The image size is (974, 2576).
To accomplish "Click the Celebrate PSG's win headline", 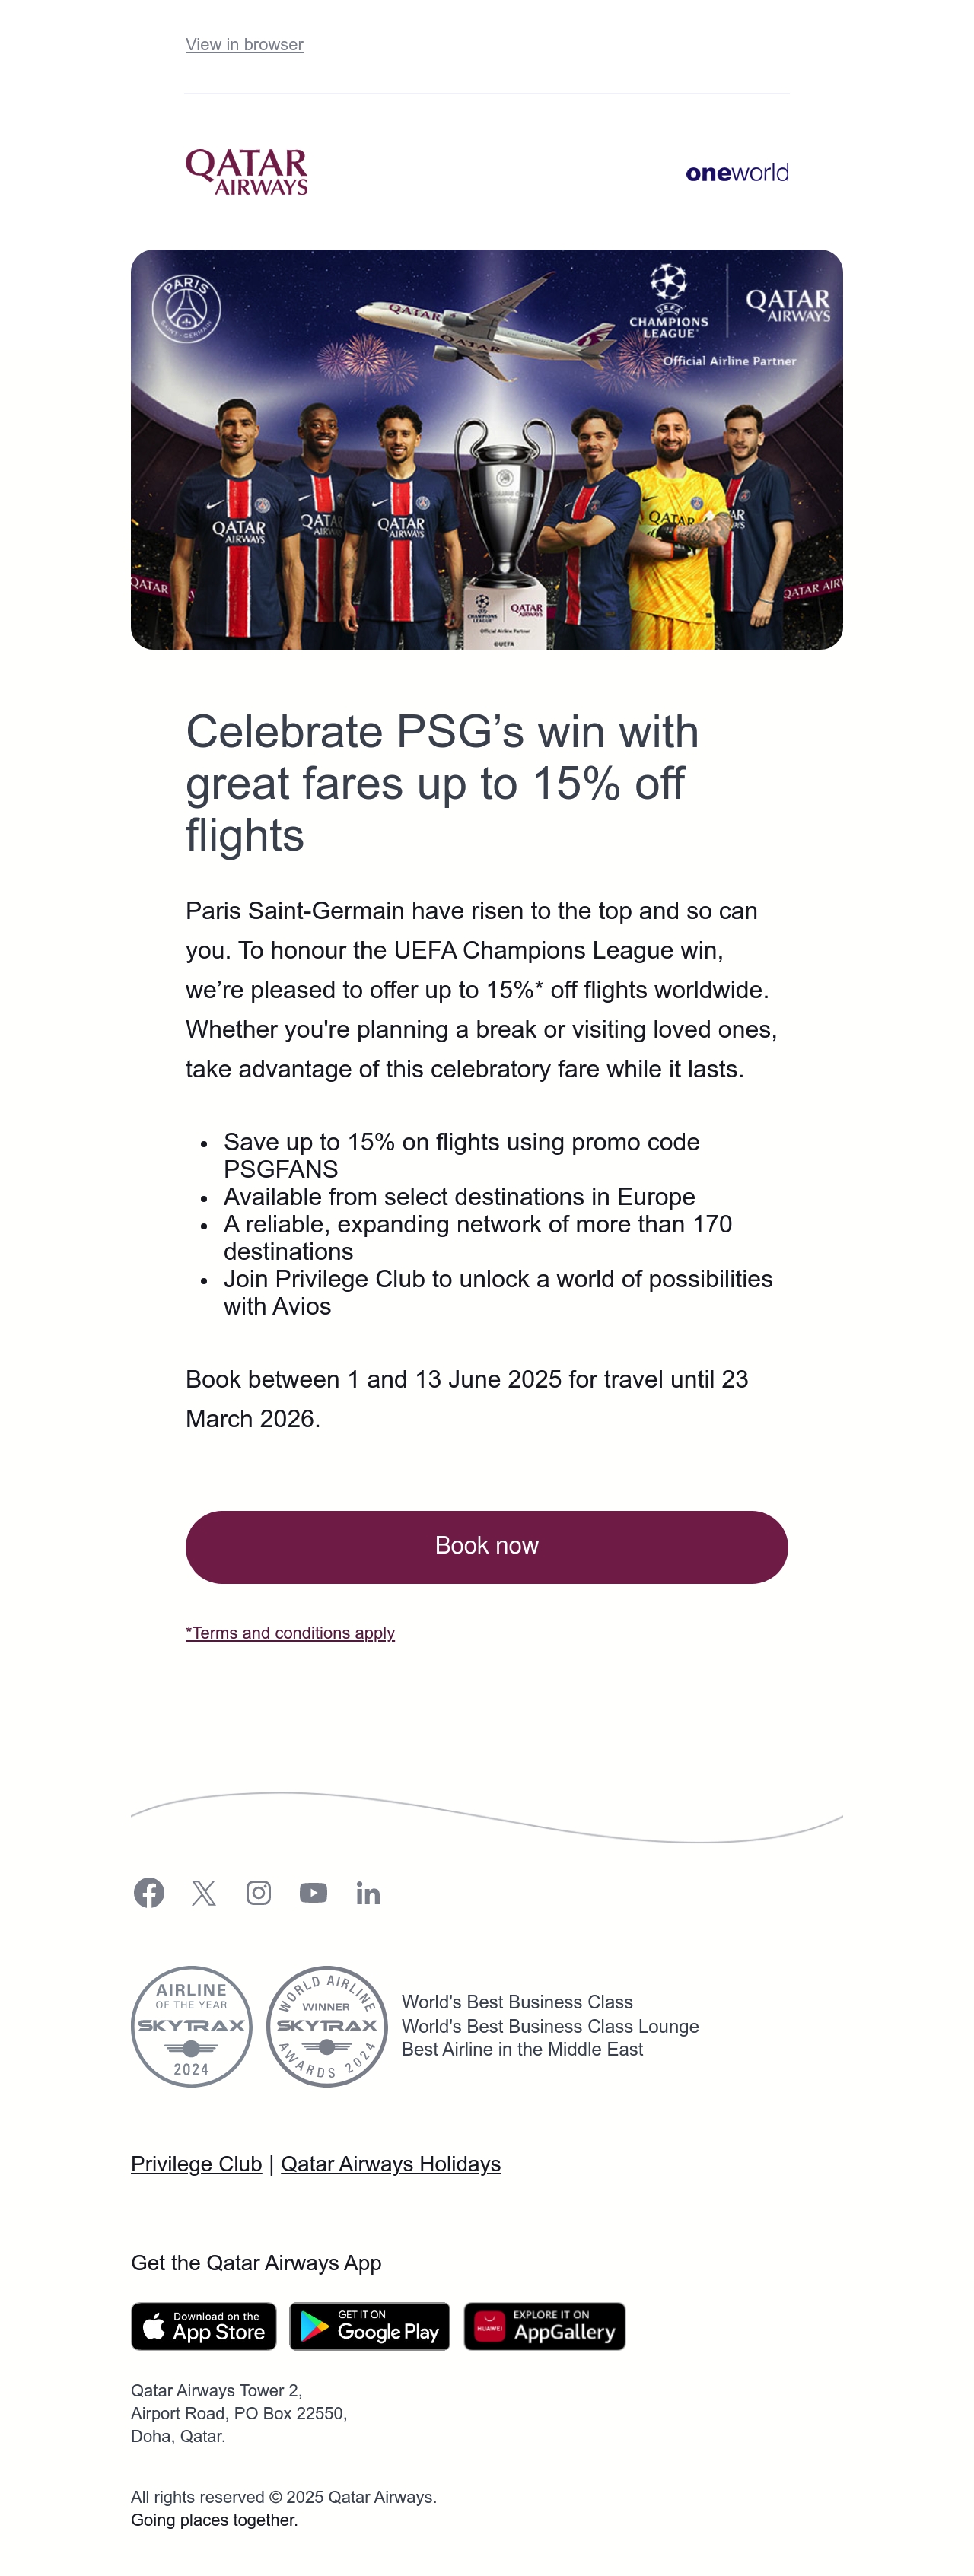I will pyautogui.click(x=442, y=783).
